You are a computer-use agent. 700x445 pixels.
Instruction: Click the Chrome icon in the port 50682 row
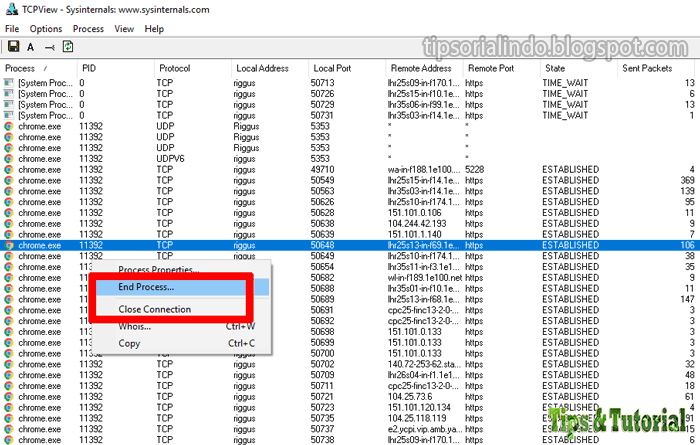8,278
